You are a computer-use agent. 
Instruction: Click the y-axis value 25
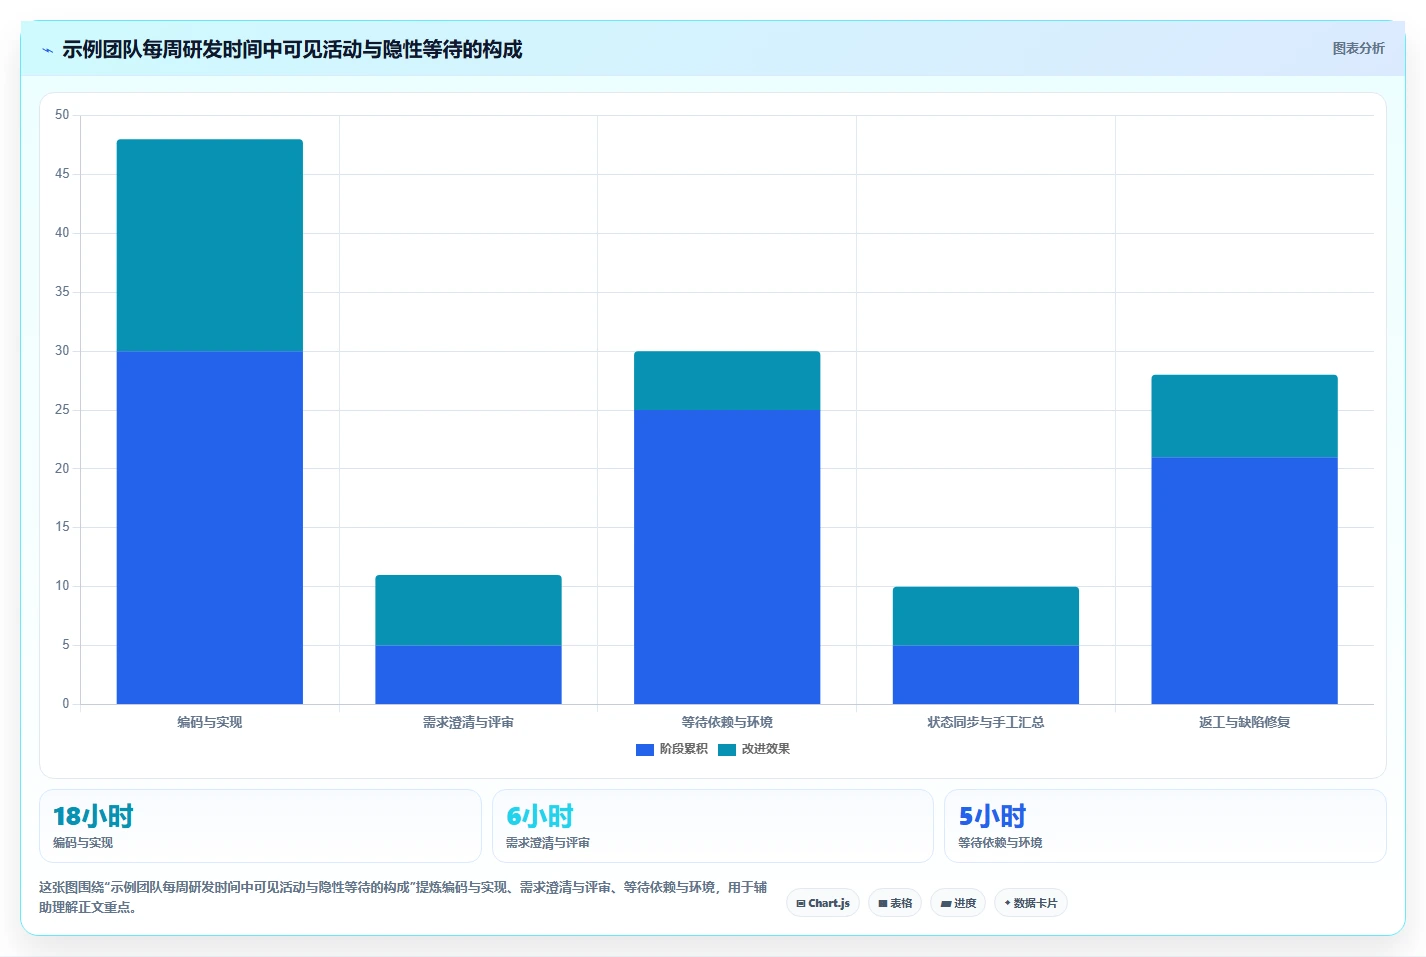tap(62, 410)
